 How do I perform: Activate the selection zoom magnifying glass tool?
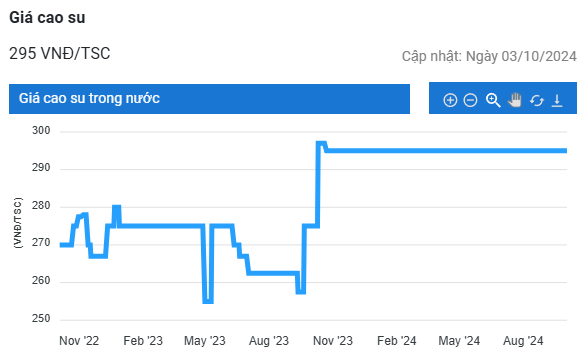[x=493, y=100]
